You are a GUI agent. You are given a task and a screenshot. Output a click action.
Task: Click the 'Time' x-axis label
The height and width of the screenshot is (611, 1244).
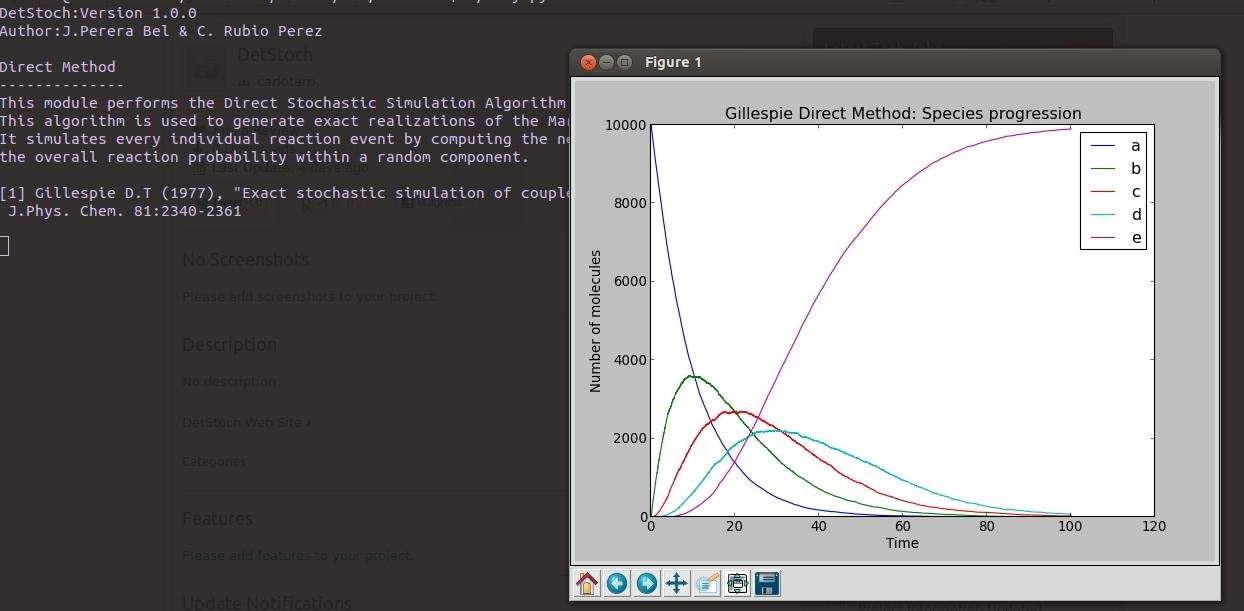click(902, 543)
